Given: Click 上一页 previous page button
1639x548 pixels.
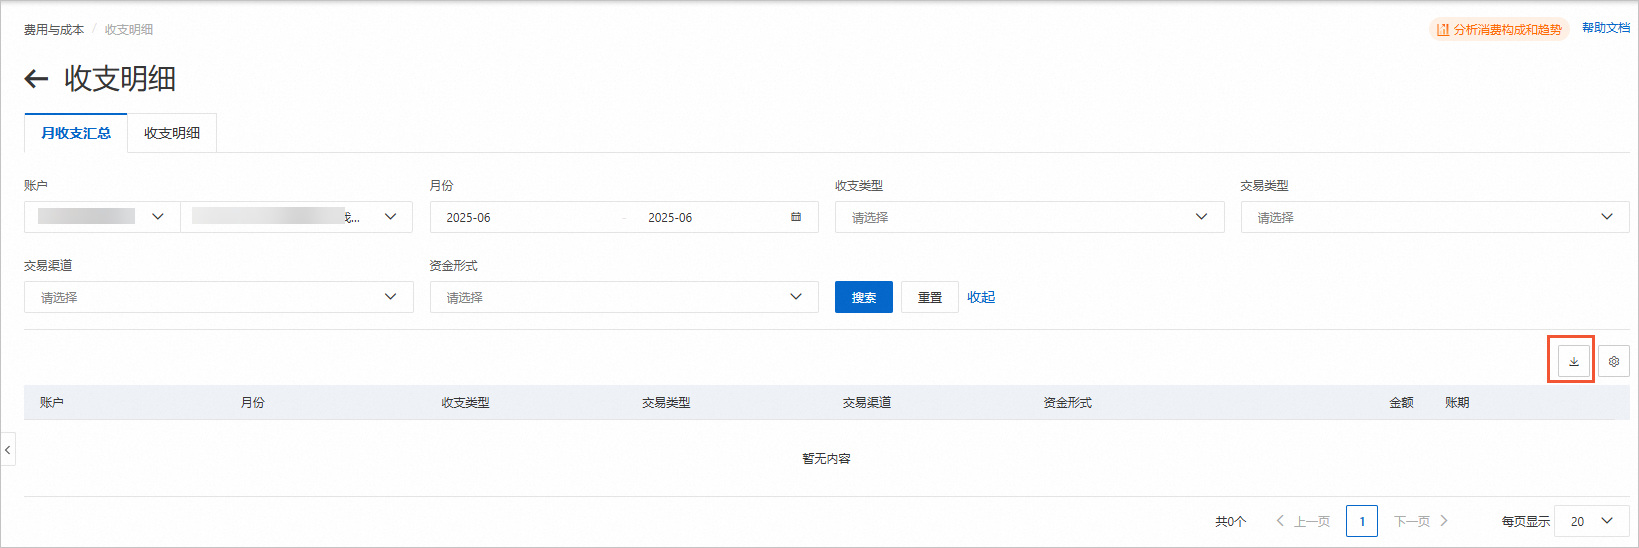Looking at the screenshot, I should pos(1303,521).
